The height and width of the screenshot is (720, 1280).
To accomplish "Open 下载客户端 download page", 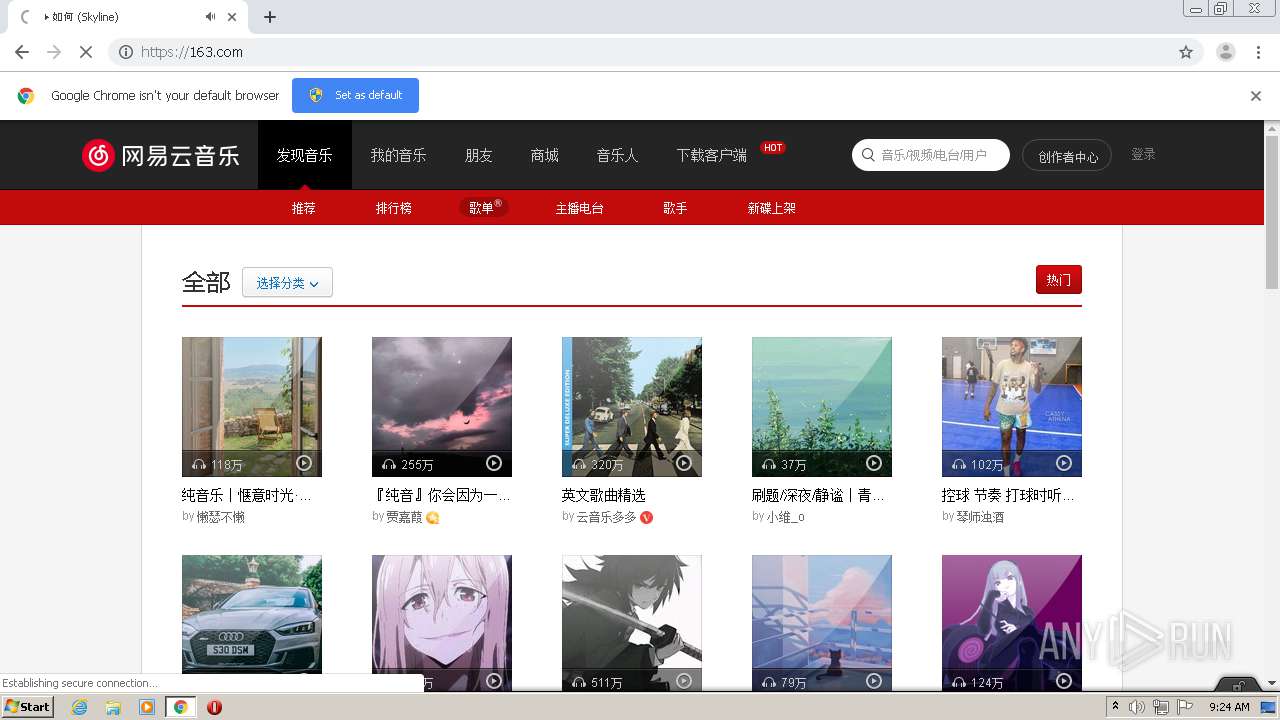I will point(712,155).
